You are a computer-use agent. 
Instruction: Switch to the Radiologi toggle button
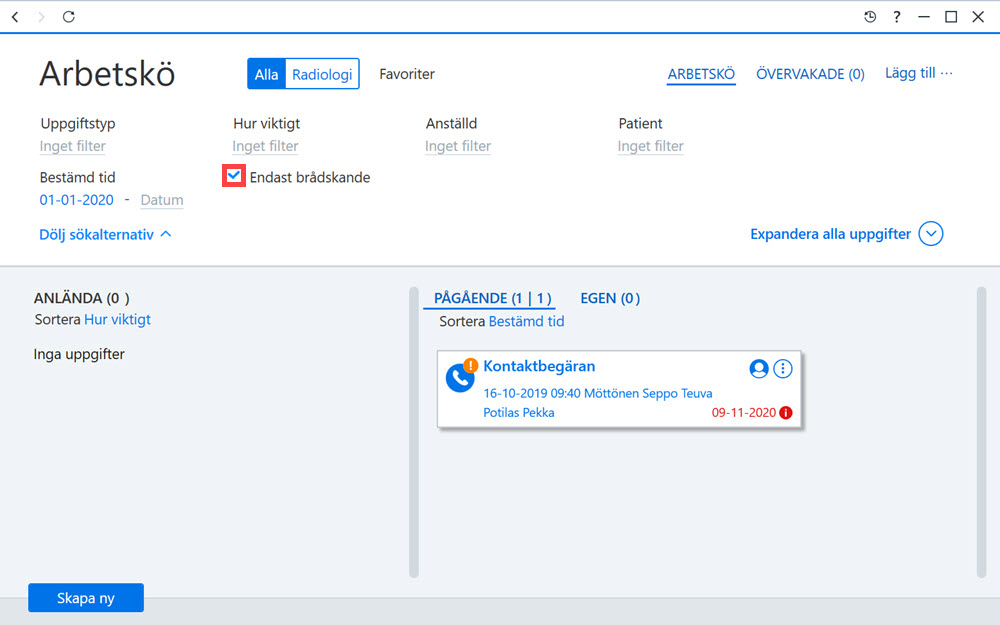(x=322, y=74)
